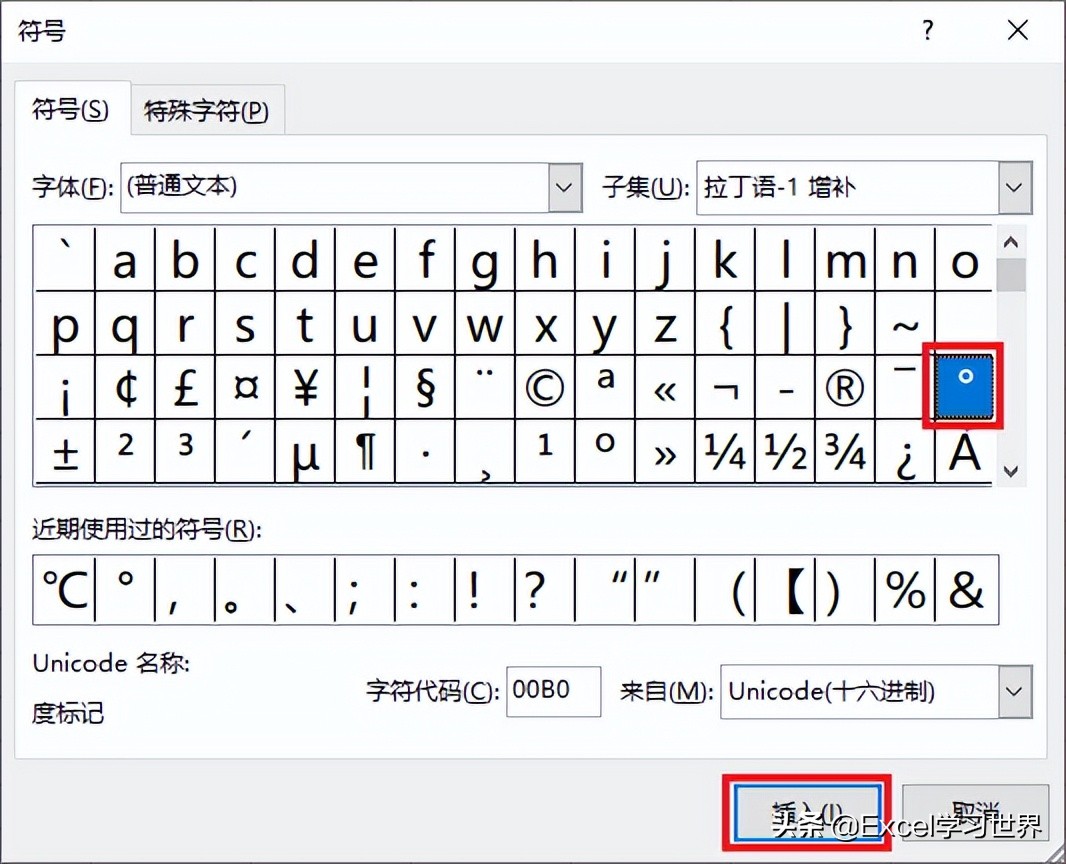Open the 子集 (Subset) dropdown showing 拉丁语-1 增补
The width and height of the screenshot is (1066, 864).
pyautogui.click(x=1014, y=187)
